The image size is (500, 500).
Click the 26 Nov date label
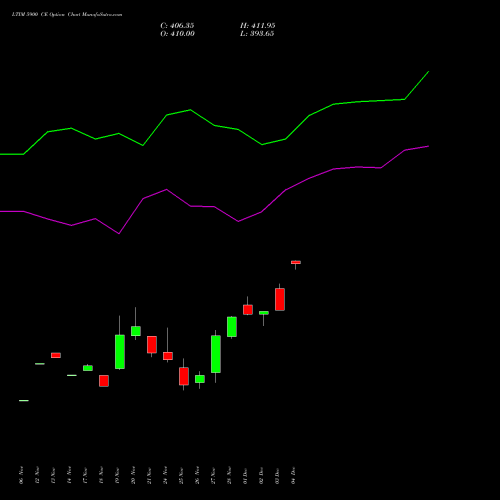pos(197,475)
